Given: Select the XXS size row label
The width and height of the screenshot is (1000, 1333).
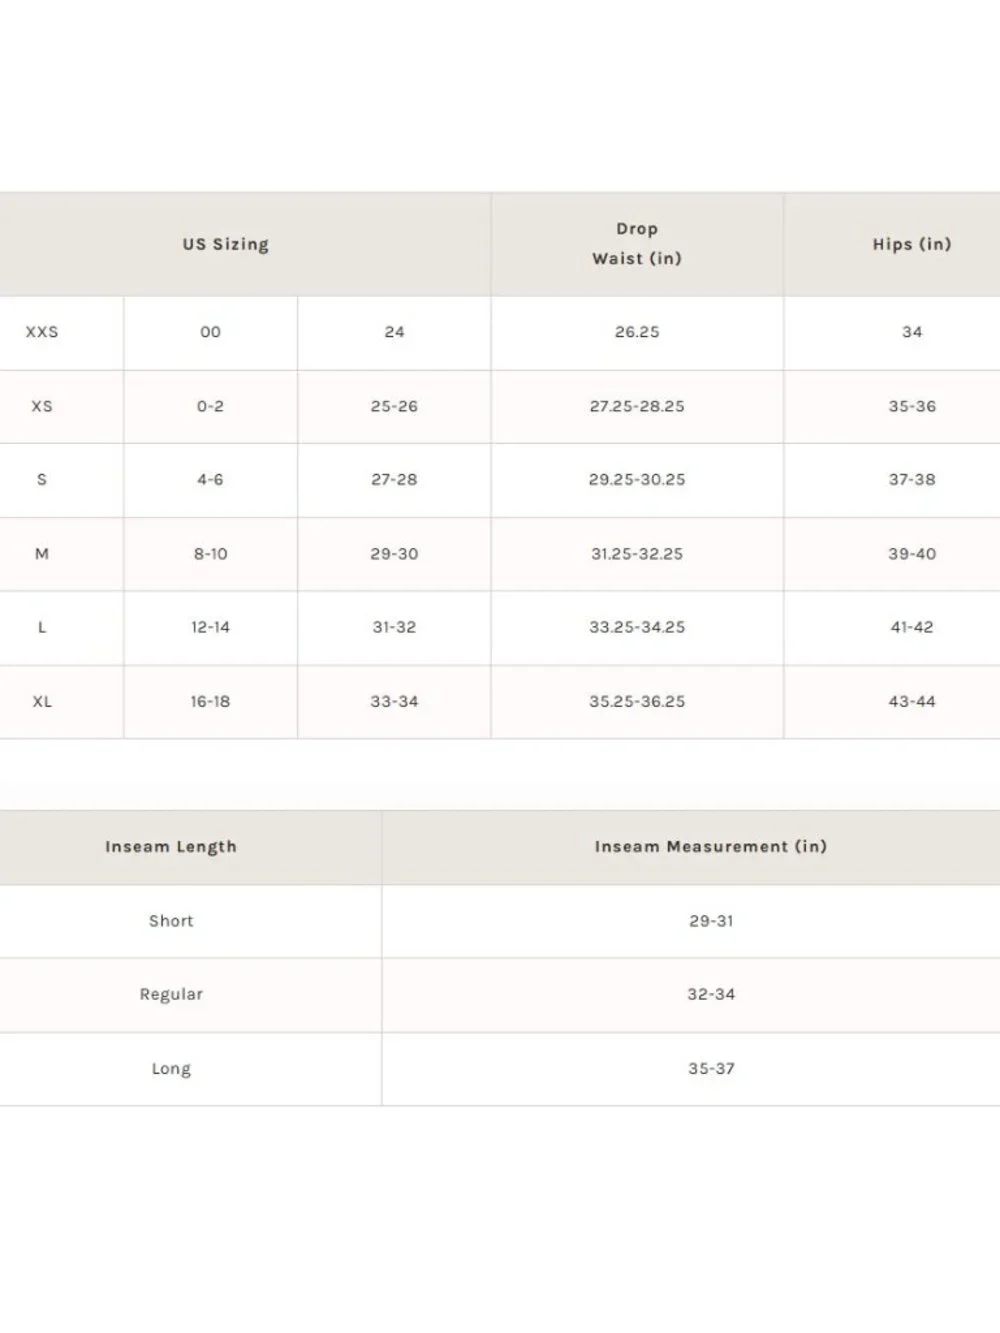Looking at the screenshot, I should [x=42, y=332].
